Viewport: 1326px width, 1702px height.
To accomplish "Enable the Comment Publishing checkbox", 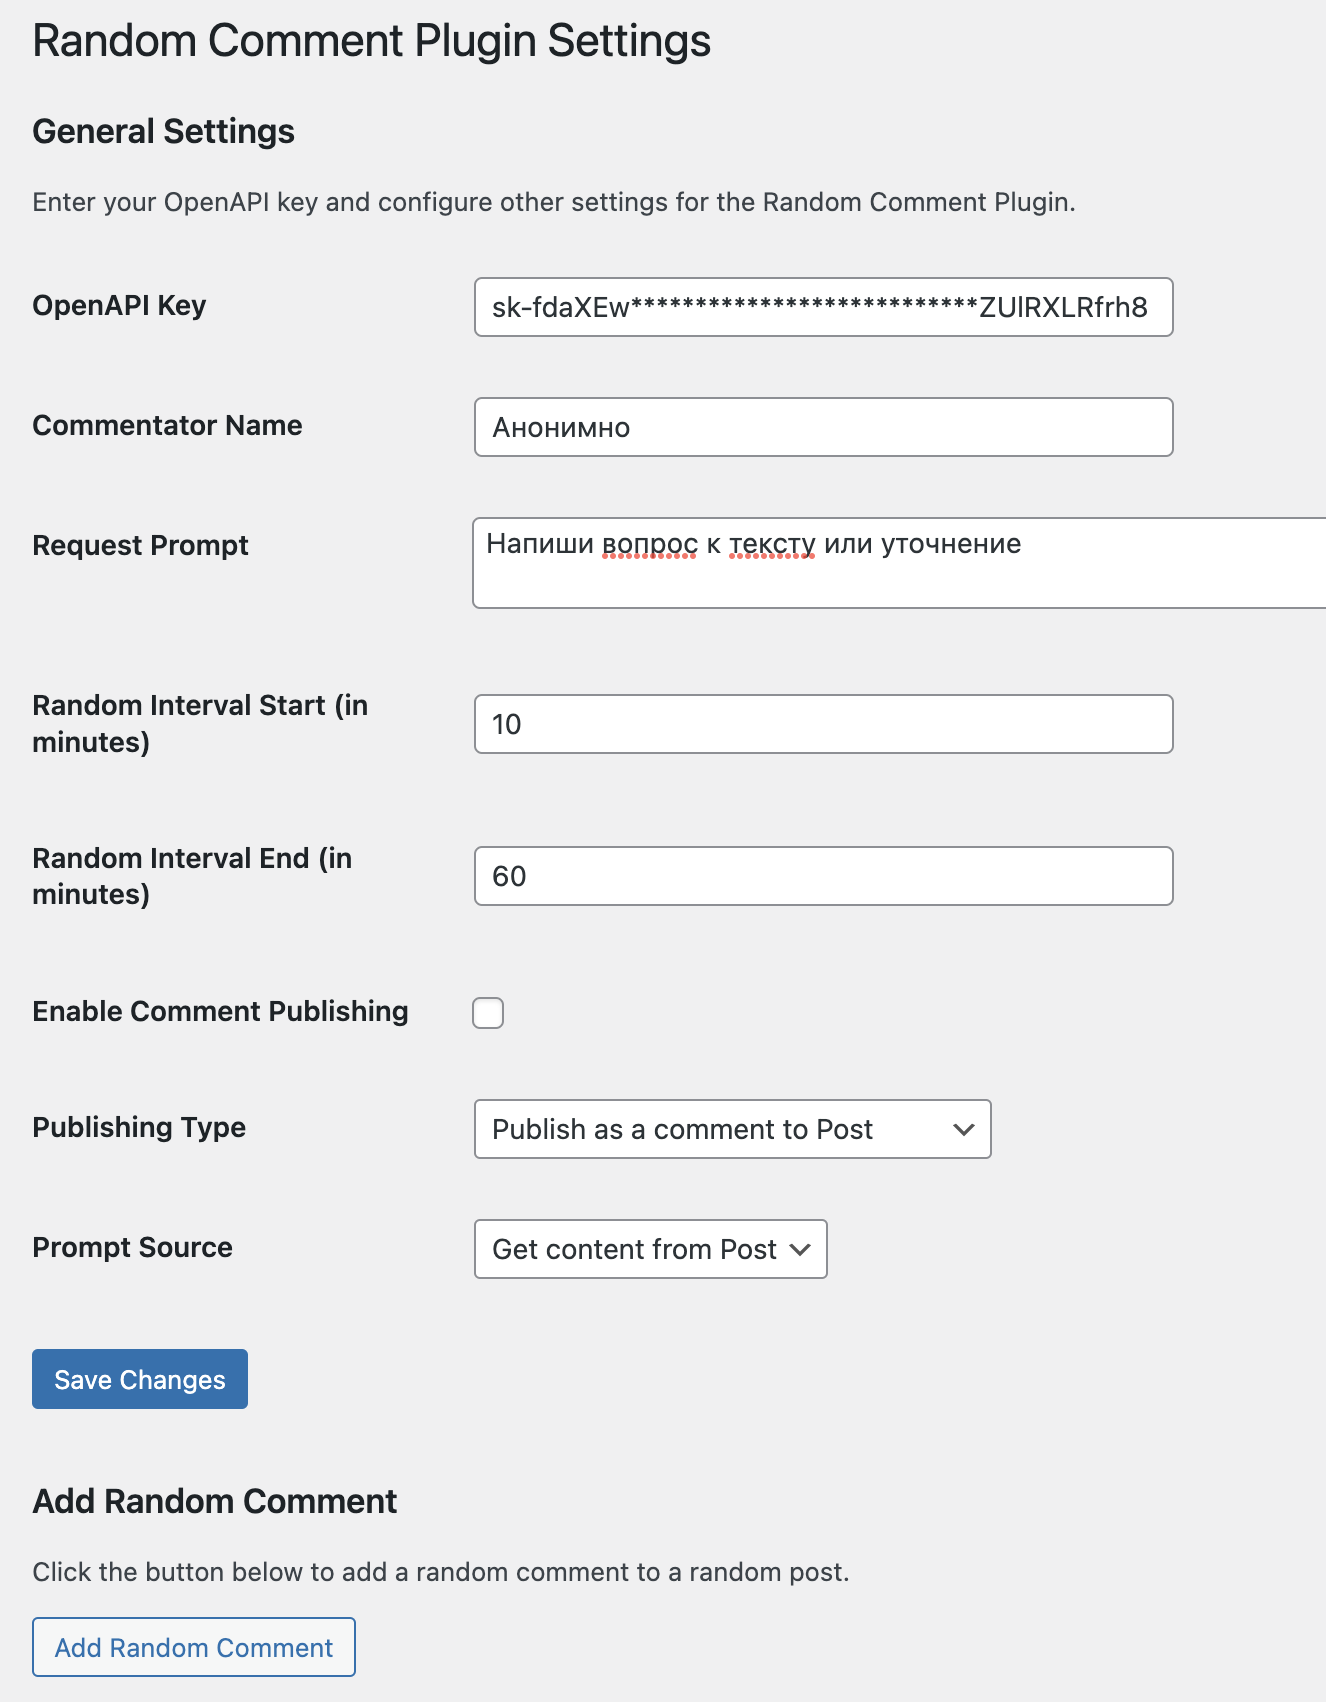I will tap(488, 1013).
